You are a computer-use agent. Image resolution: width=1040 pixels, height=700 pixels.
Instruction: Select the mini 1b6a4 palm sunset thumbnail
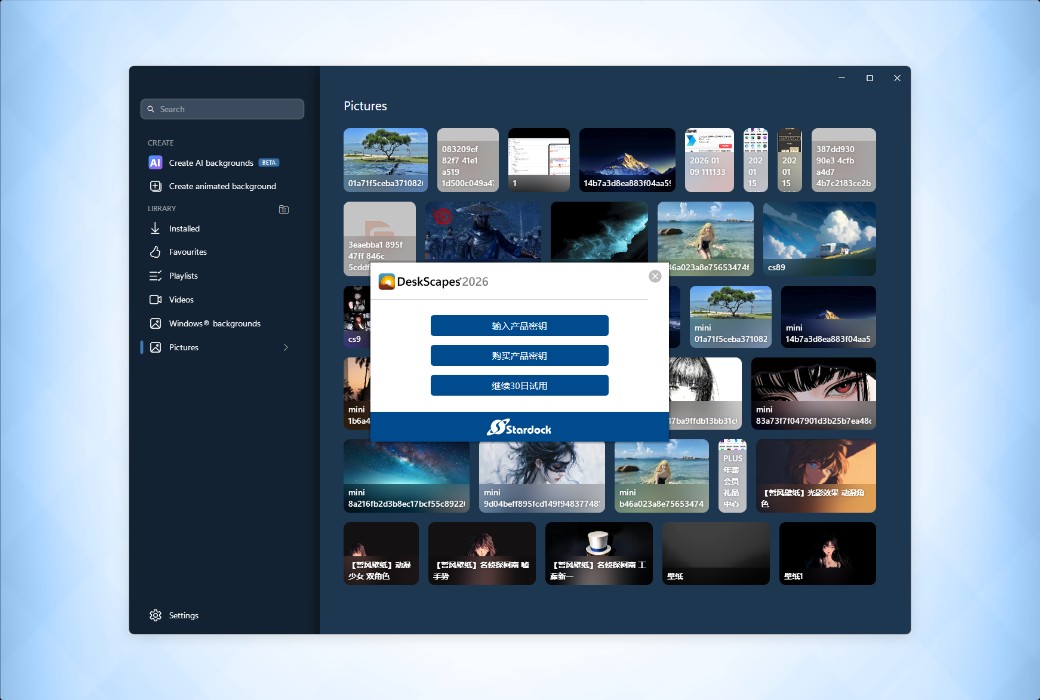coord(357,393)
